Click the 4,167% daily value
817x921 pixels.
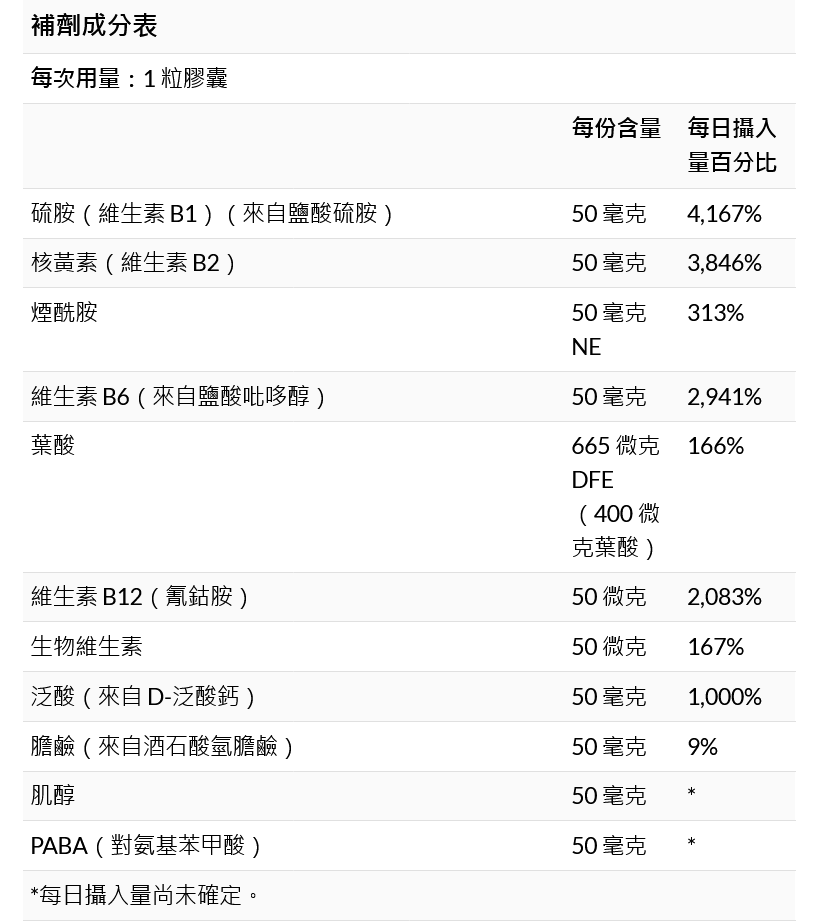coord(724,213)
